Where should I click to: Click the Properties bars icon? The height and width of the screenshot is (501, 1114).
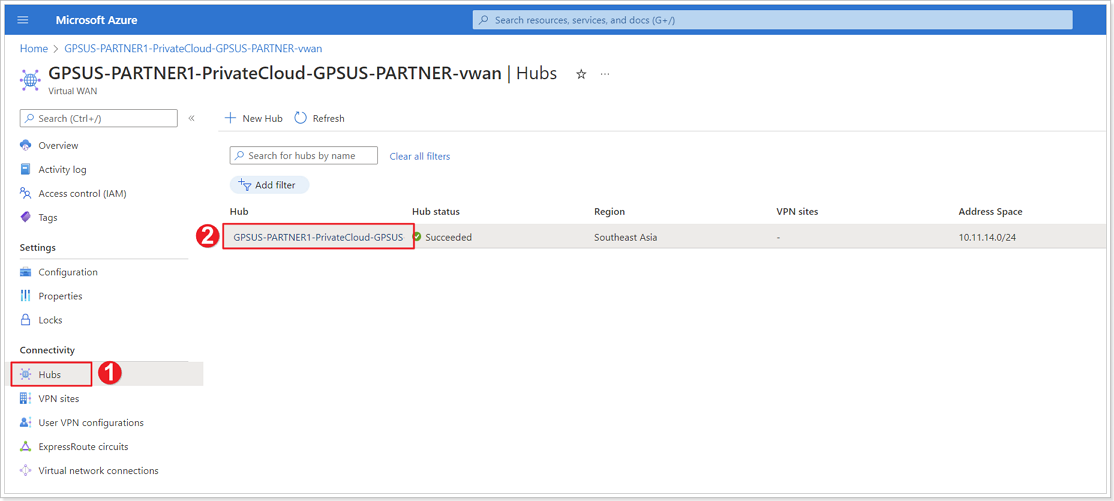coord(26,296)
